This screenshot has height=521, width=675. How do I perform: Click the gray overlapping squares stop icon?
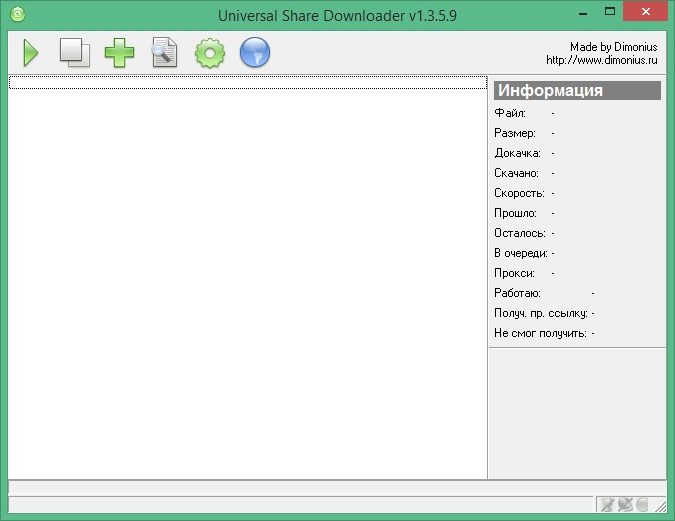tap(75, 53)
